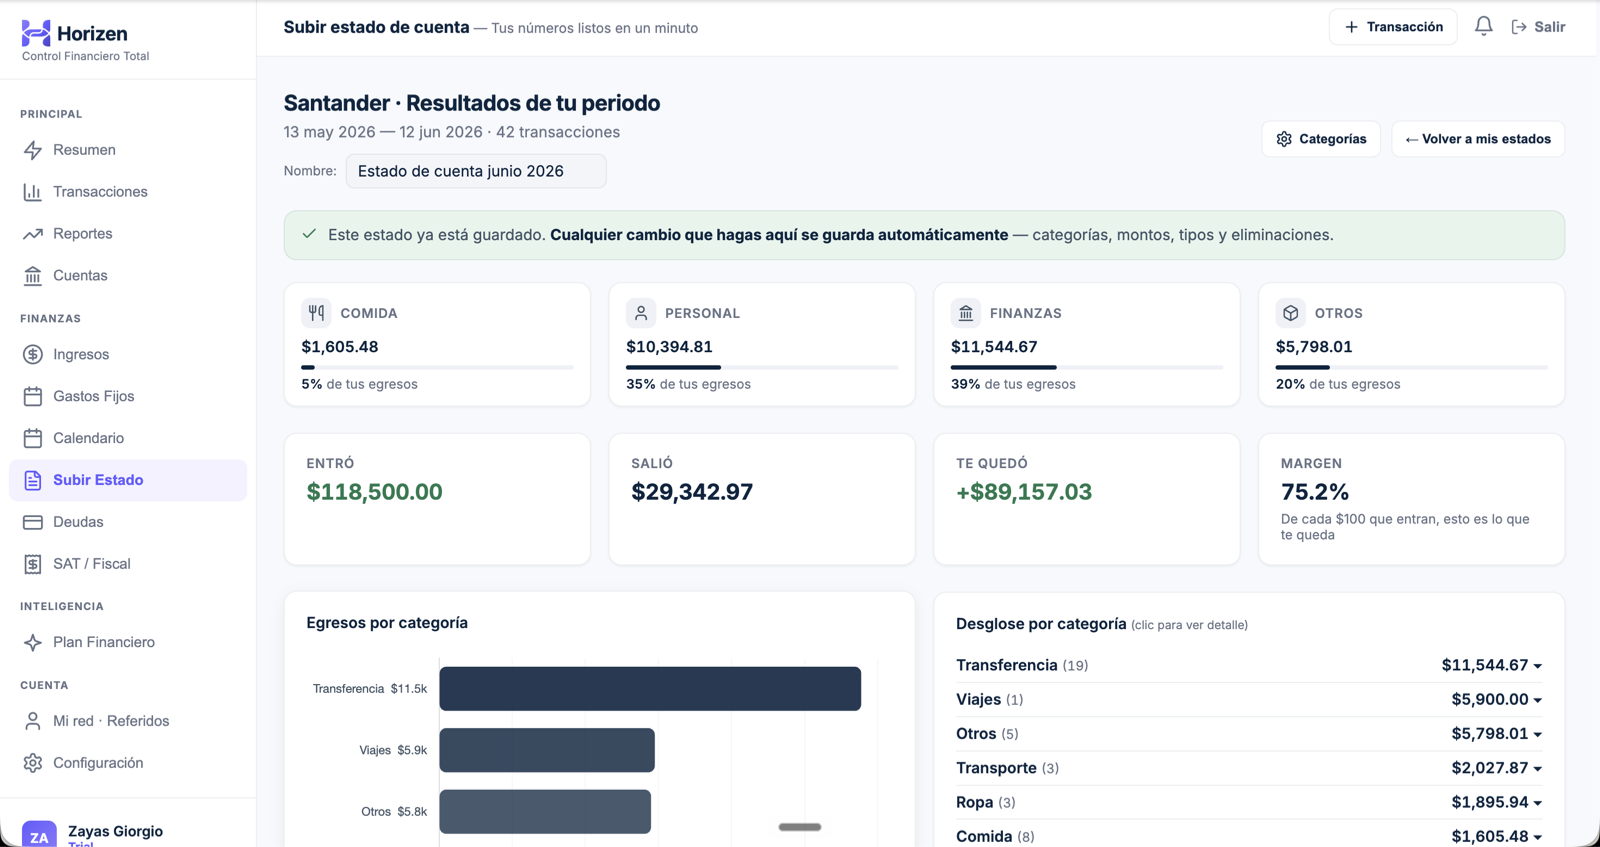Click the Configuración gear icon
The image size is (1600, 847).
point(33,763)
